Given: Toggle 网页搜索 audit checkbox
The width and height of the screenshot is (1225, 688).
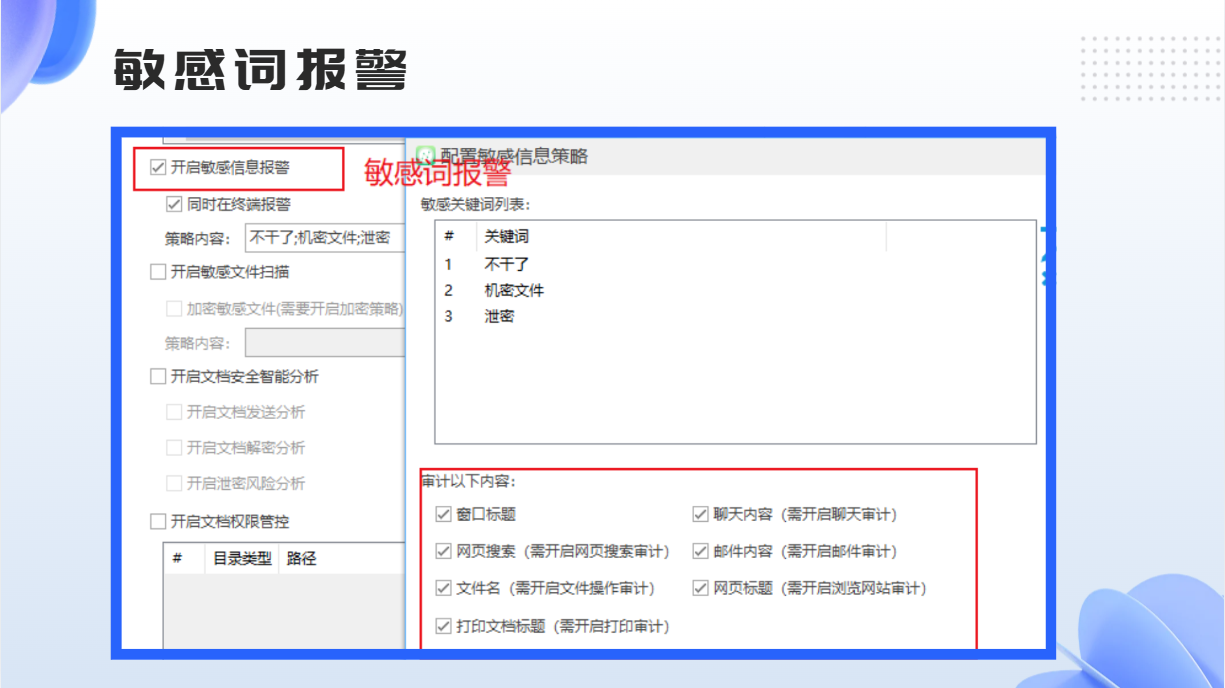Looking at the screenshot, I should [444, 552].
